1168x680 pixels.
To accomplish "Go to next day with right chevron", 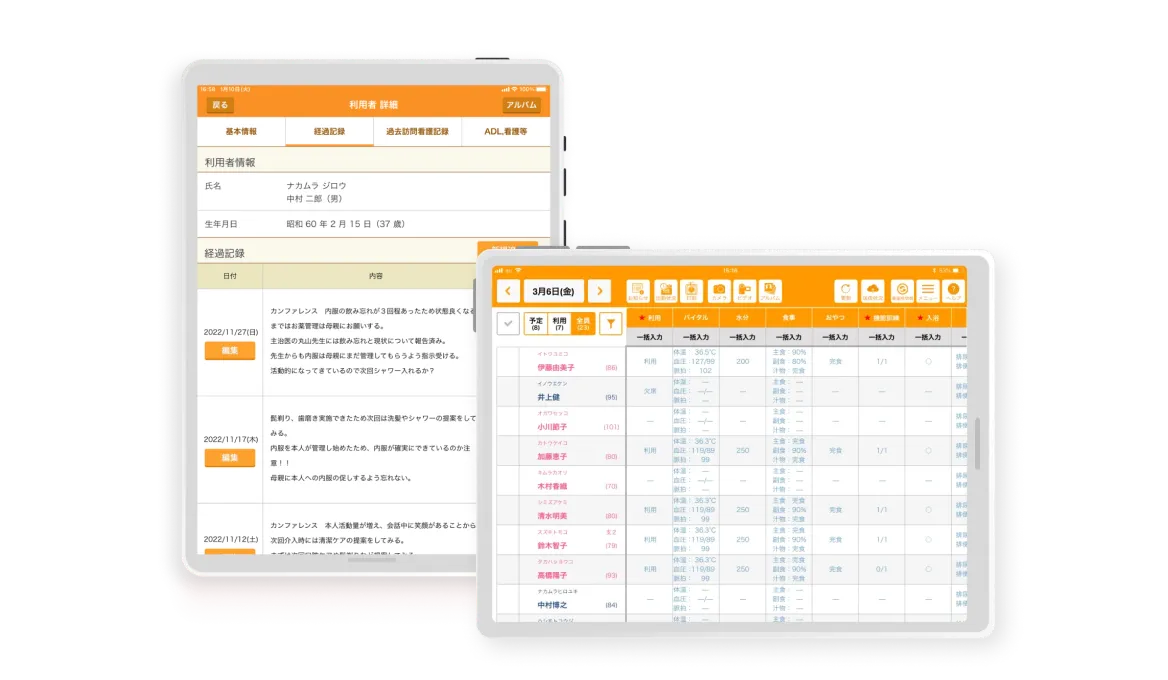I will (599, 291).
